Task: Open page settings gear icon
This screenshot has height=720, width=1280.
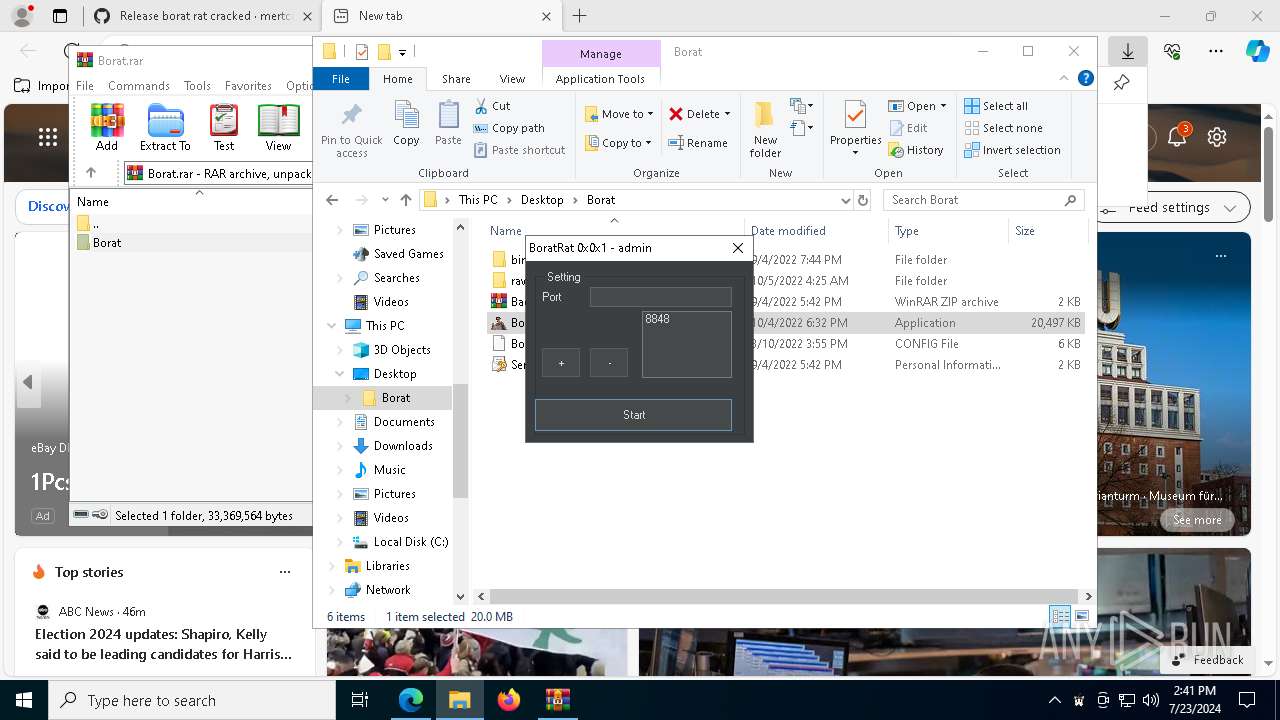Action: [x=1217, y=137]
